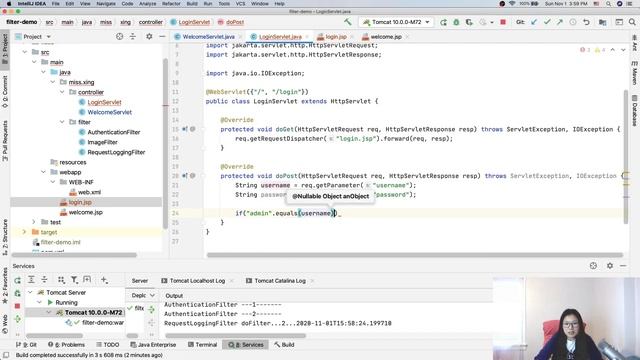The image size is (640, 360).
Task: Open the Java Enterprise tool window
Action: (153, 345)
